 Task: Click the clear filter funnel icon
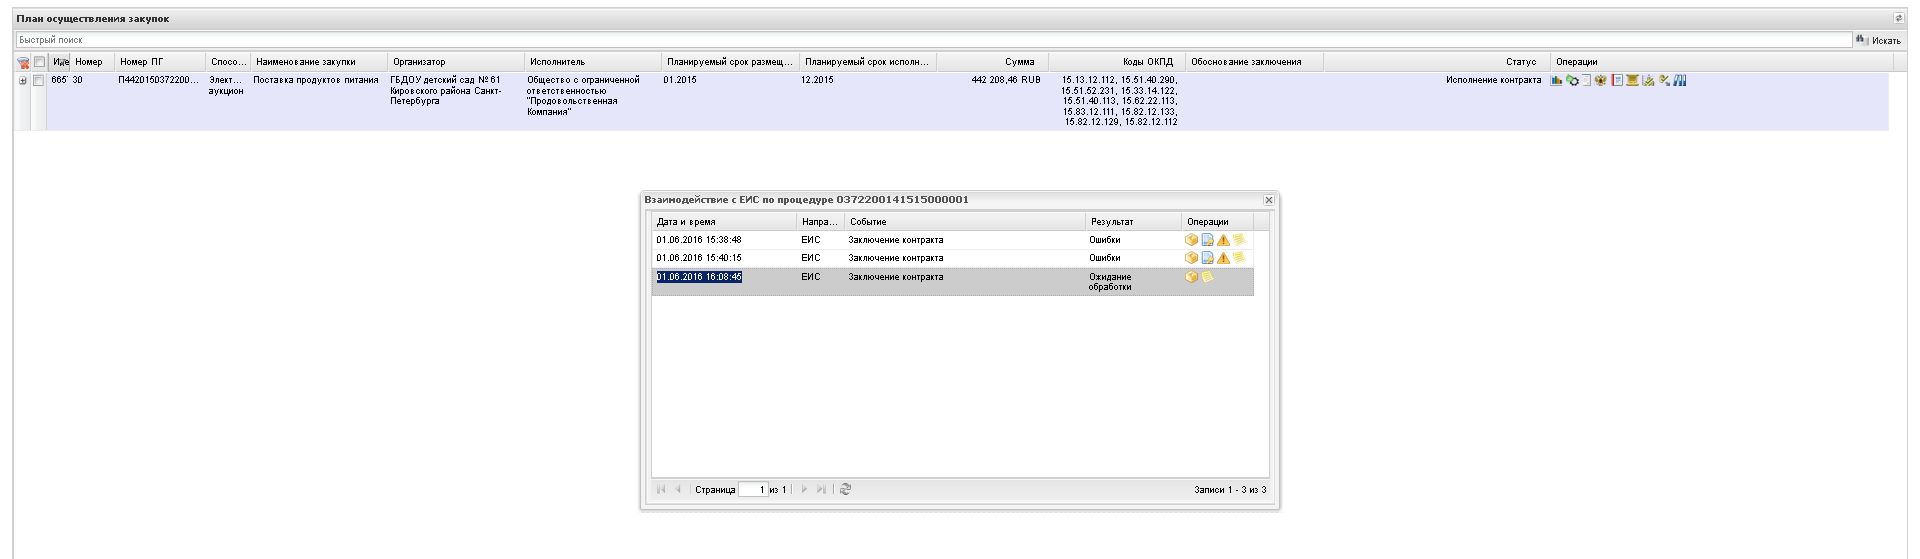click(x=23, y=62)
